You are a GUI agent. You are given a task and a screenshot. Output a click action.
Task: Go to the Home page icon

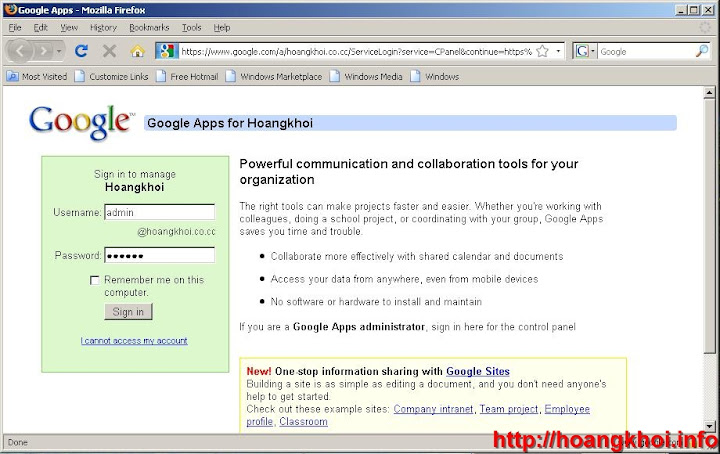click(x=137, y=51)
